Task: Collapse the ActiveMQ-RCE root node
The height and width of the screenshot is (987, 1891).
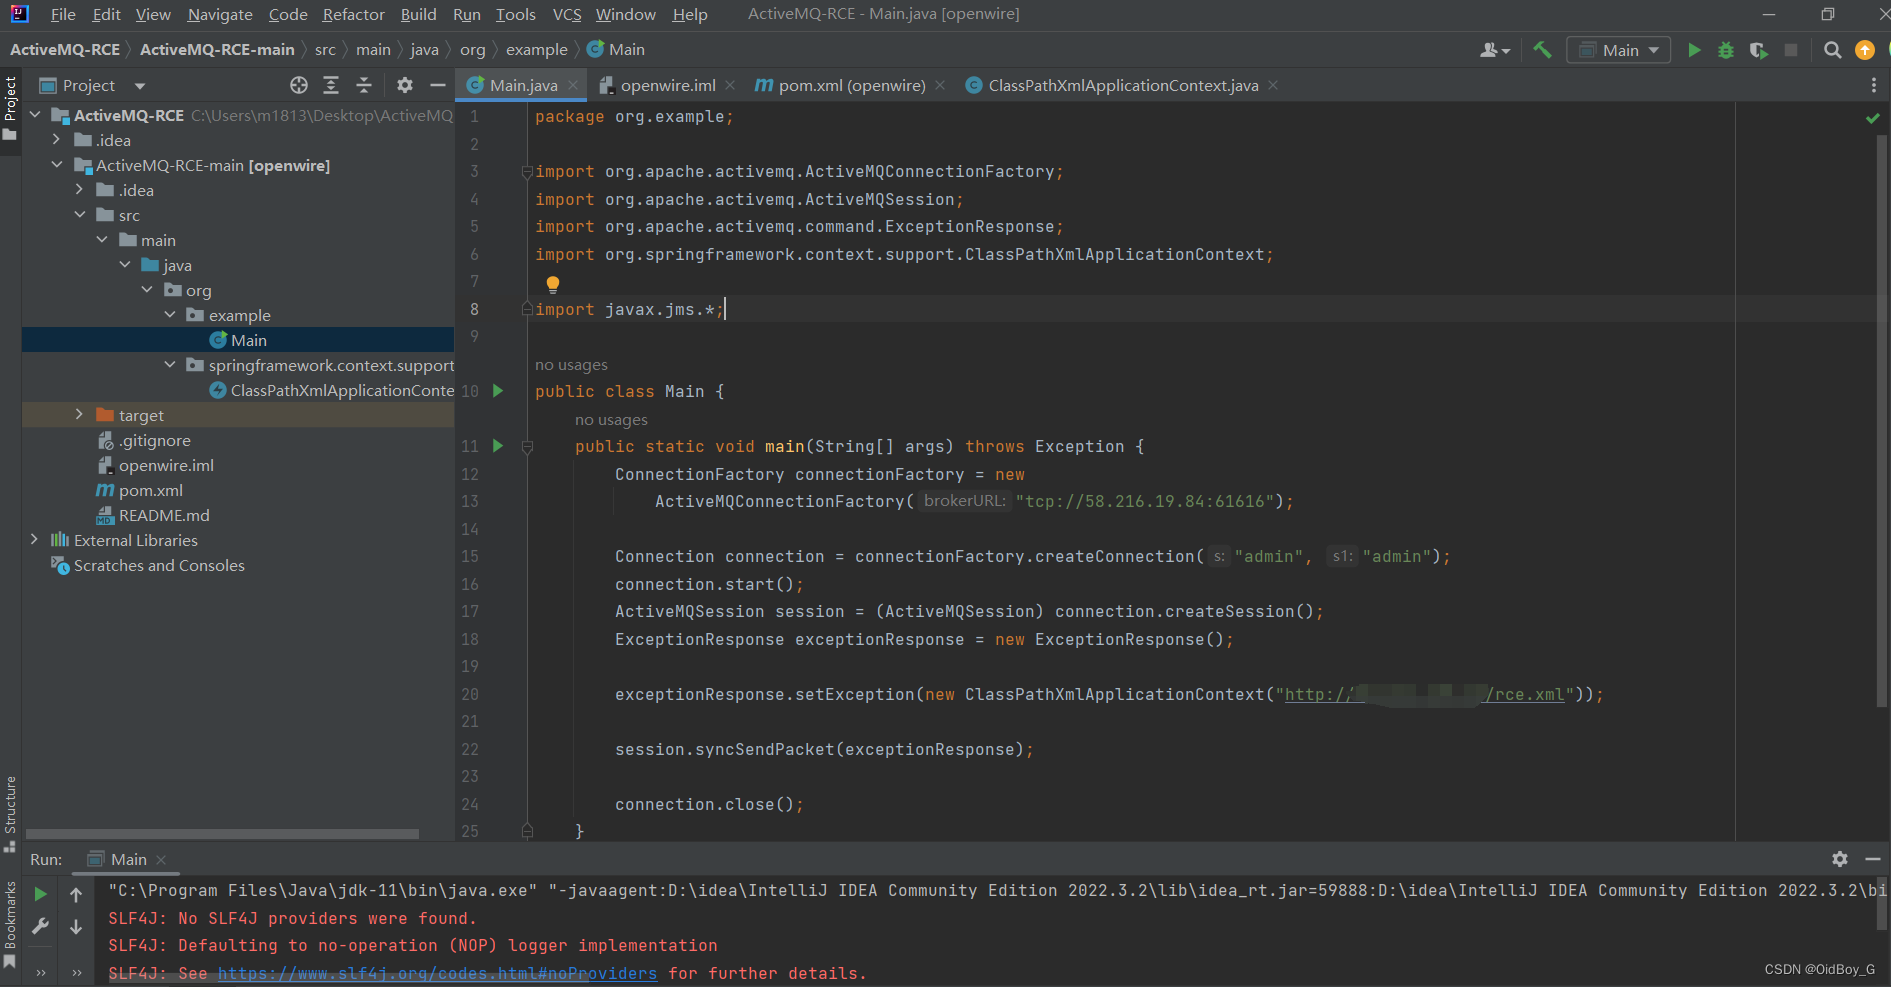Action: 35,115
